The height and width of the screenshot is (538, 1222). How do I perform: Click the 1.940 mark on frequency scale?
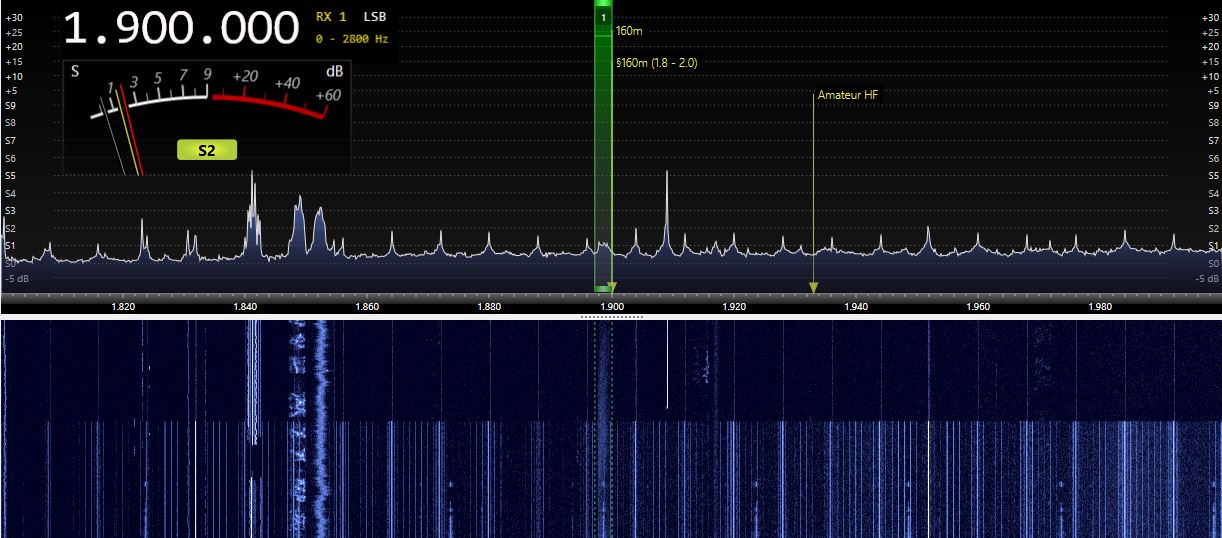pos(855,307)
